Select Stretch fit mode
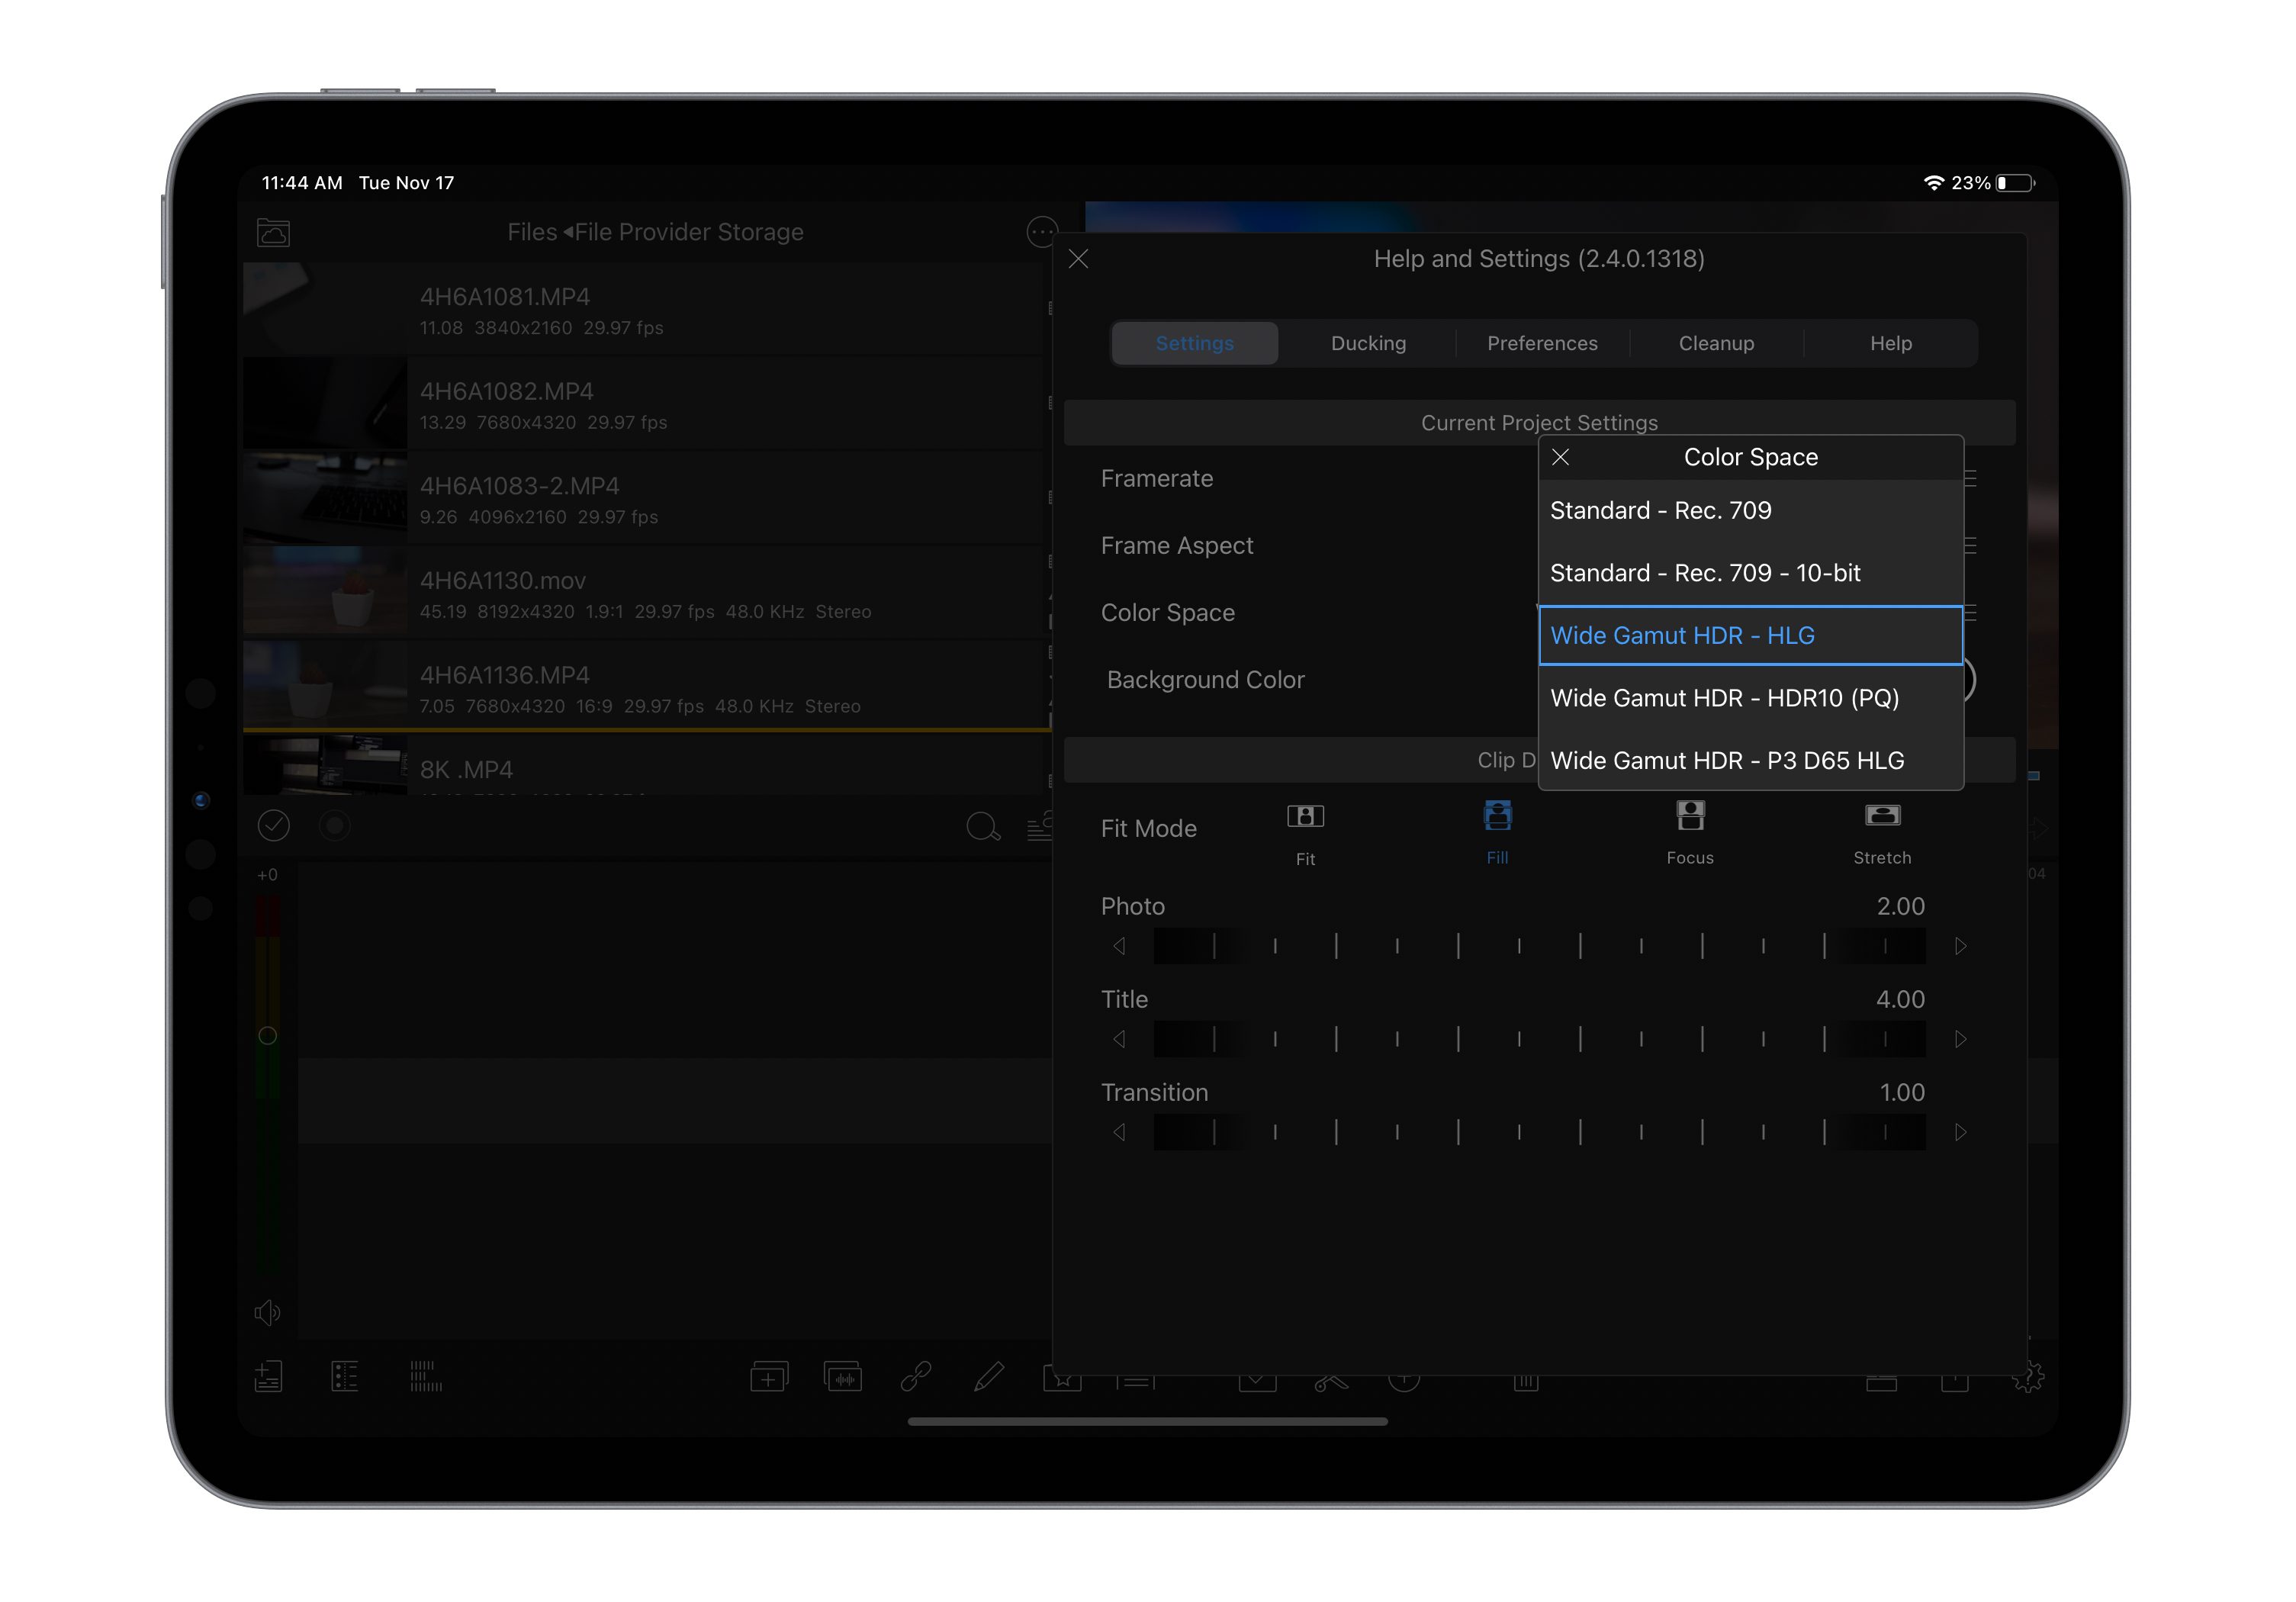Image resolution: width=2296 pixels, height=1602 pixels. (x=1882, y=832)
